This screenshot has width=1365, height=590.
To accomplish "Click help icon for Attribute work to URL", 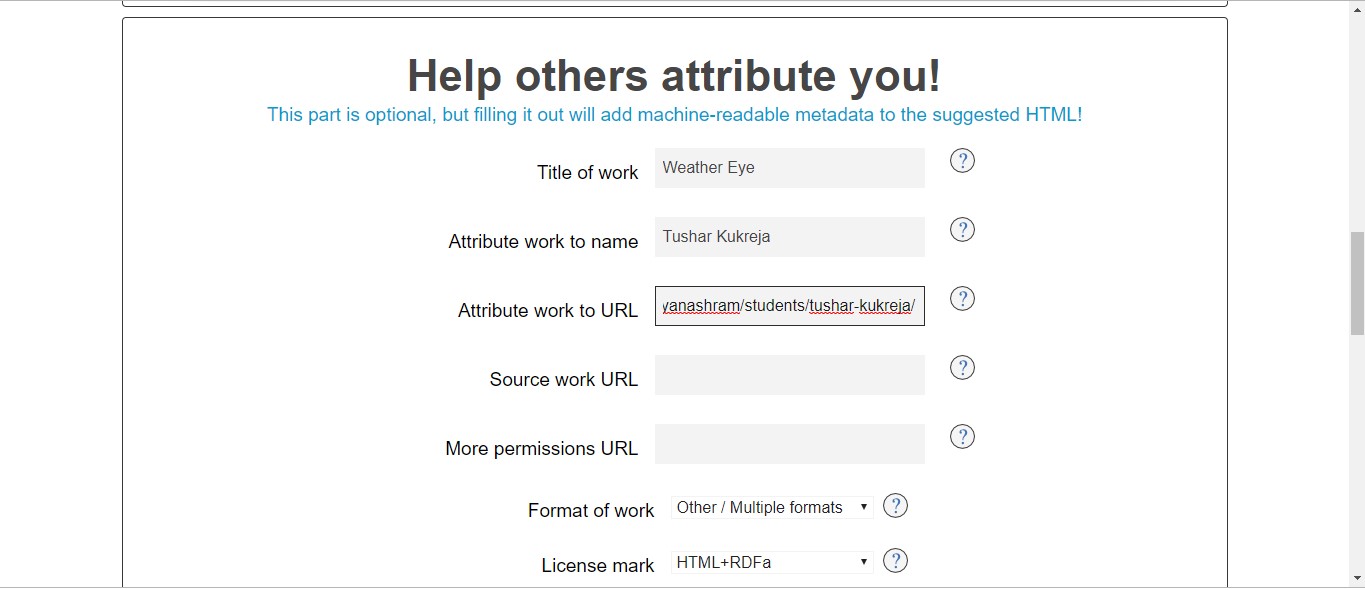I will pyautogui.click(x=962, y=299).
